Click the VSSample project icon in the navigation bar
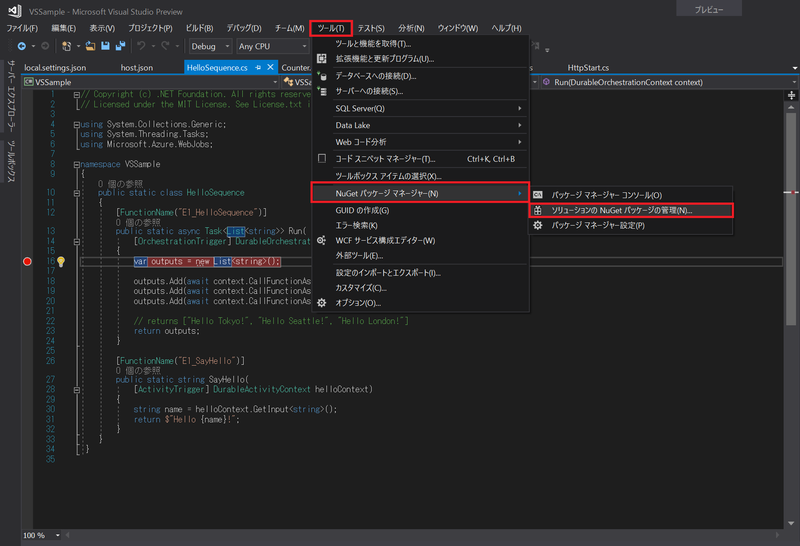Image resolution: width=800 pixels, height=546 pixels. point(29,82)
